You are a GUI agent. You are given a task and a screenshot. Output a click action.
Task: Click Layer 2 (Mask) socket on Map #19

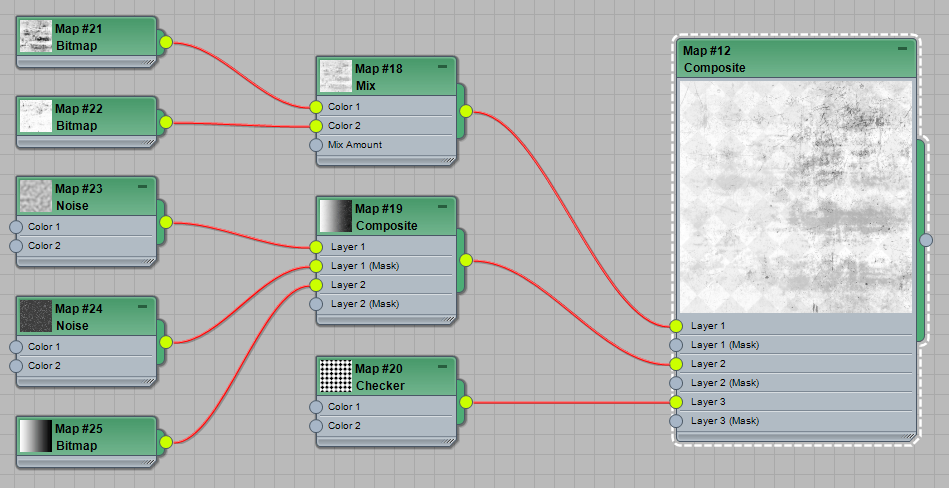coord(316,304)
